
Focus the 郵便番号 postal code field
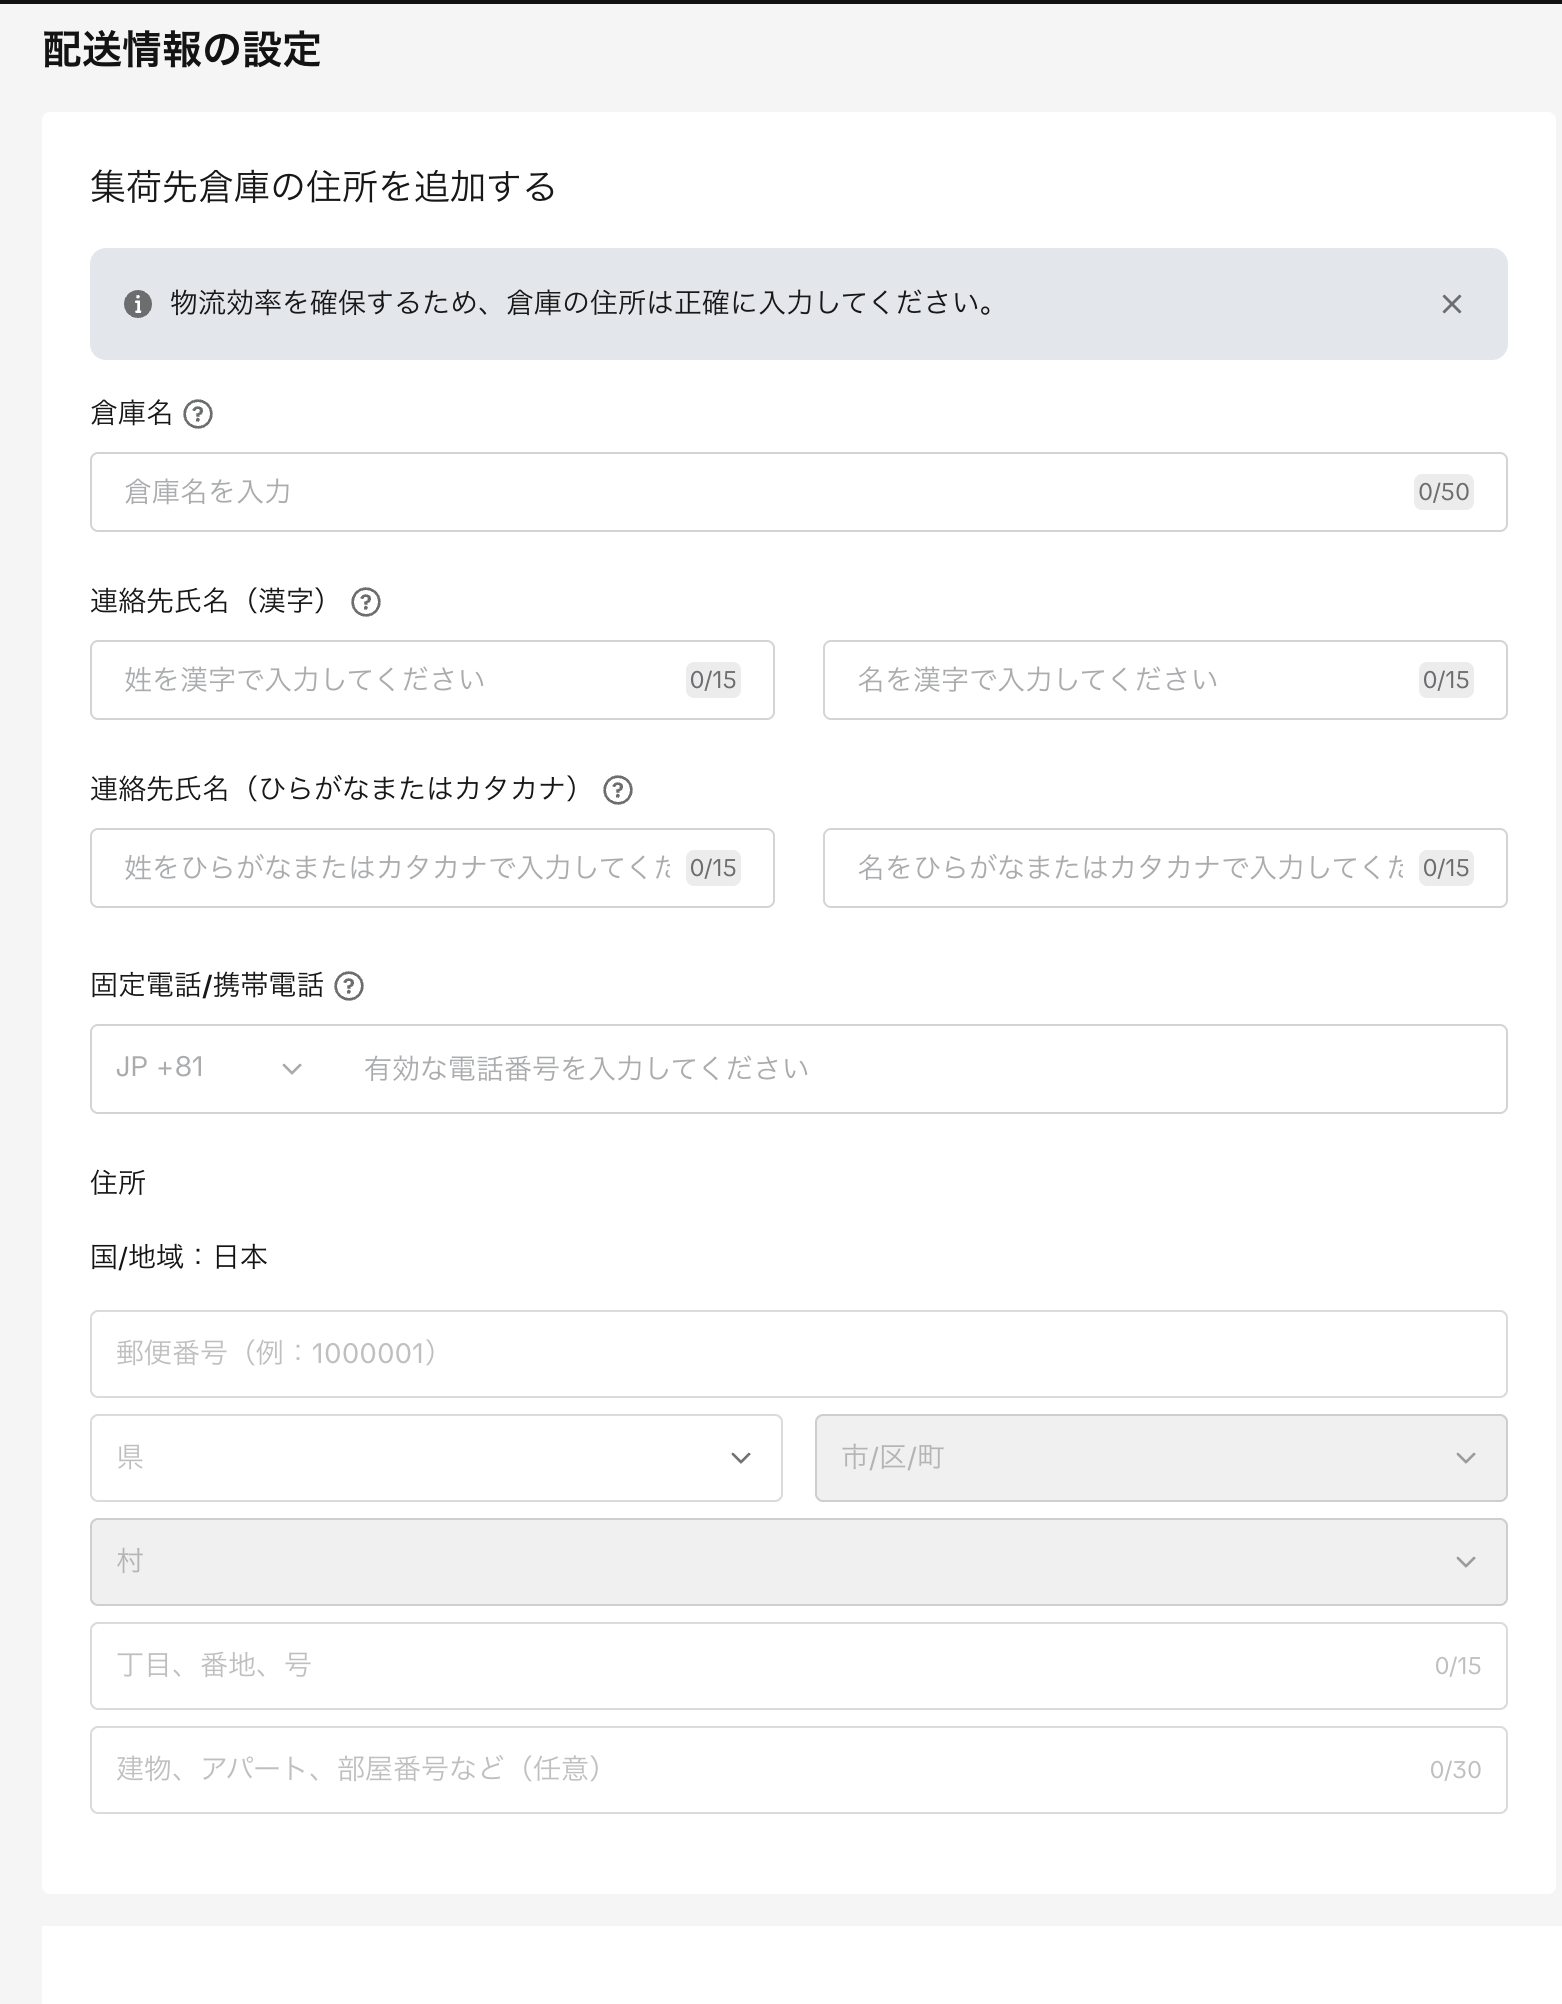(x=798, y=1353)
